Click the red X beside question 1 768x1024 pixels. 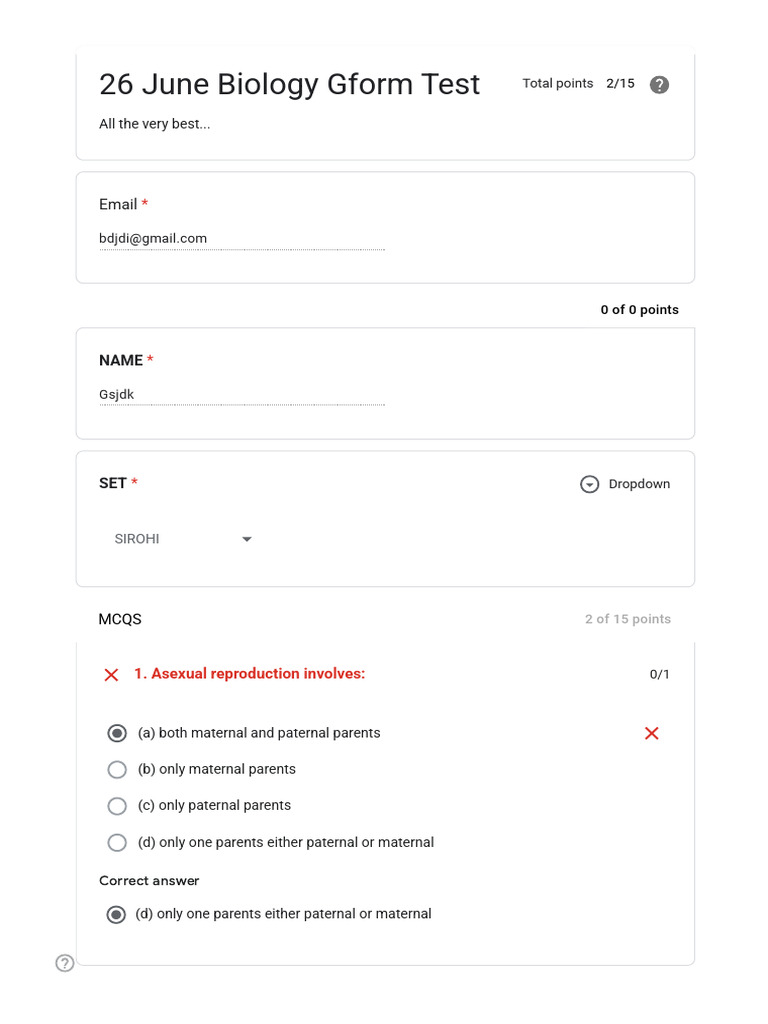tap(112, 675)
